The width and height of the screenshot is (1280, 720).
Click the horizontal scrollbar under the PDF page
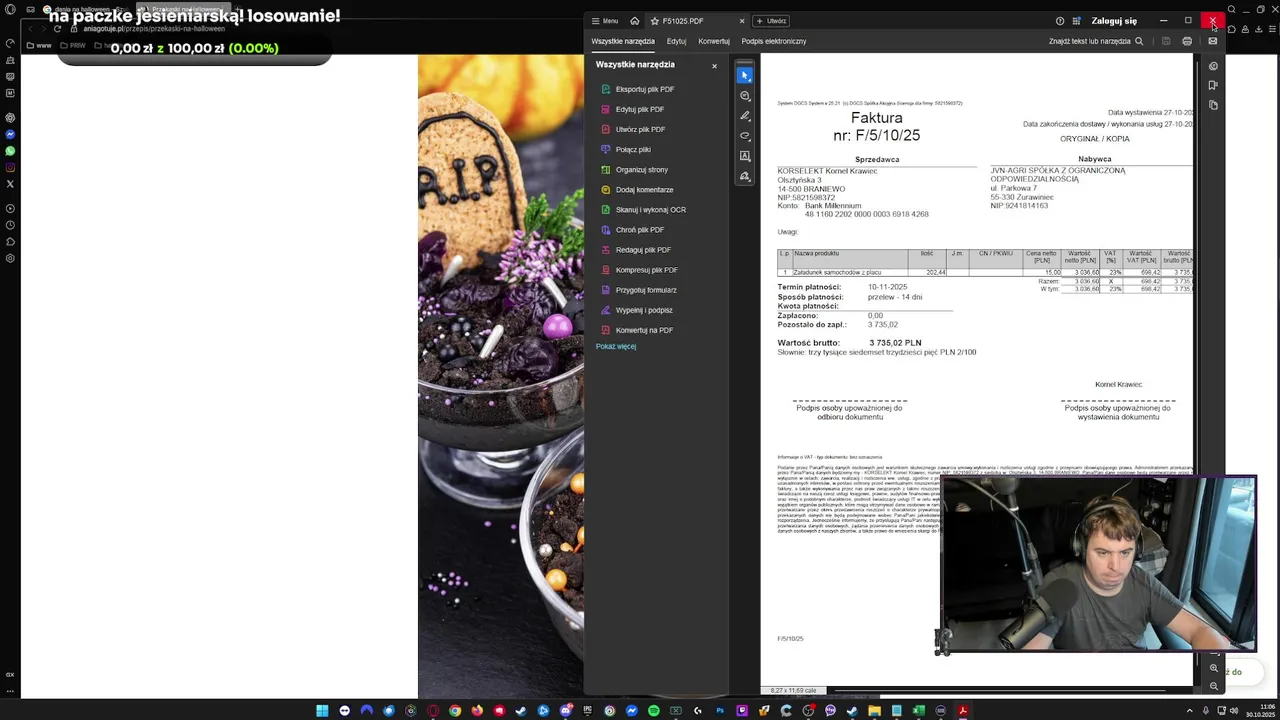(x=1000, y=690)
